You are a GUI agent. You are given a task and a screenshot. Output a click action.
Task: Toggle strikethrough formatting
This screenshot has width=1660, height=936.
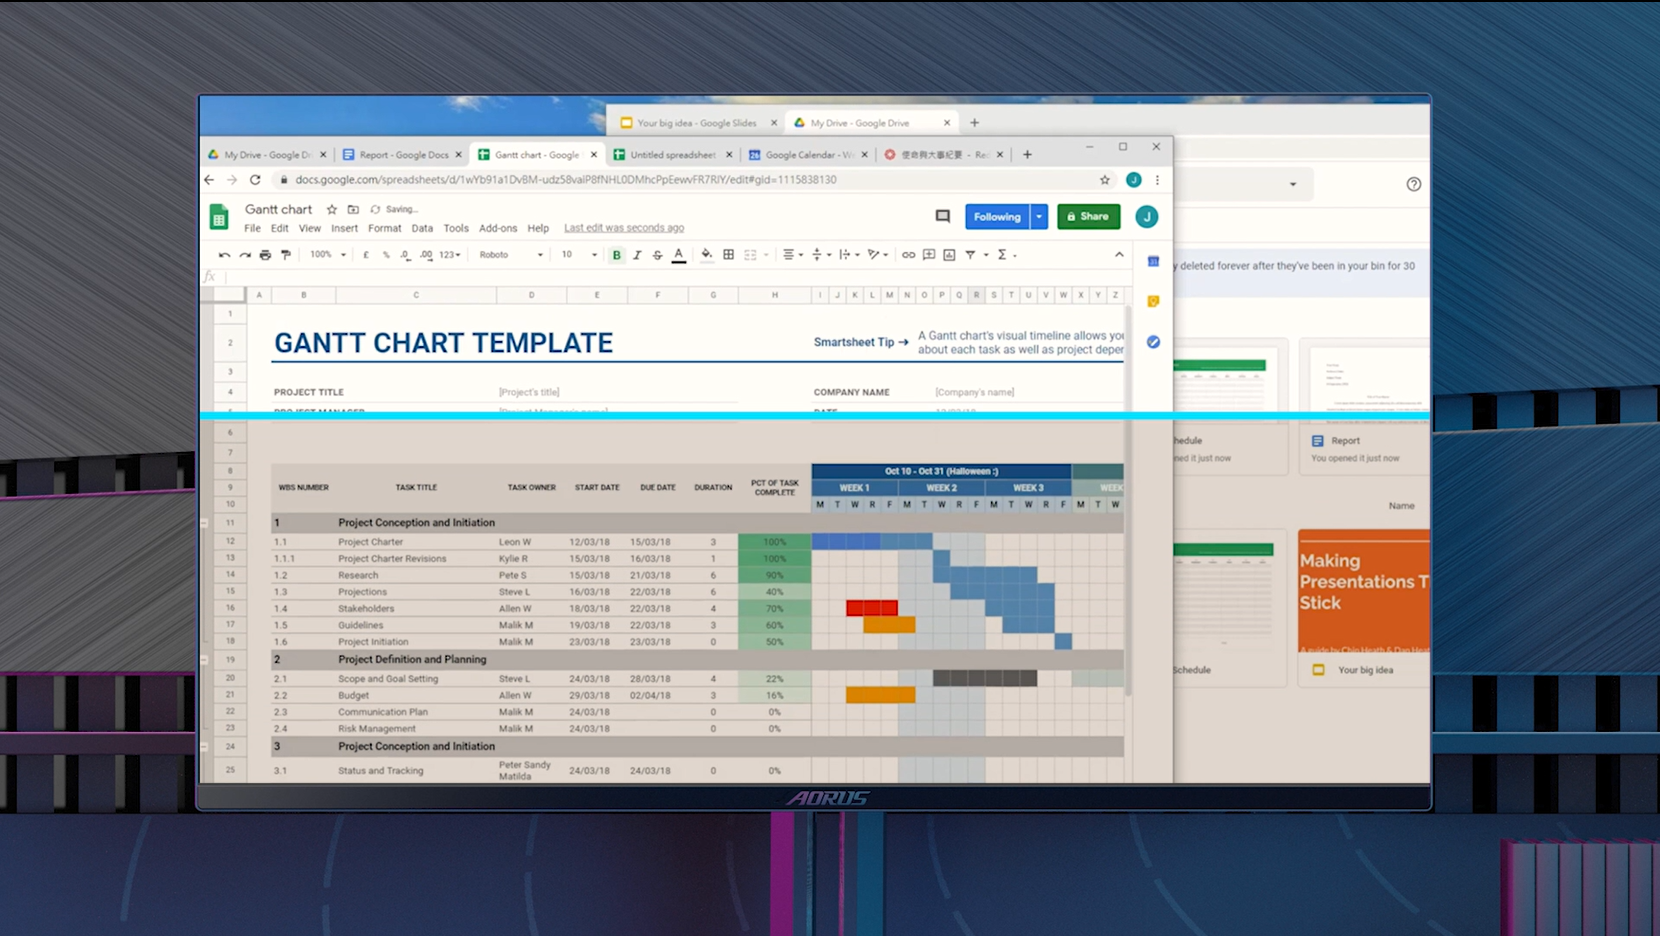(x=657, y=255)
